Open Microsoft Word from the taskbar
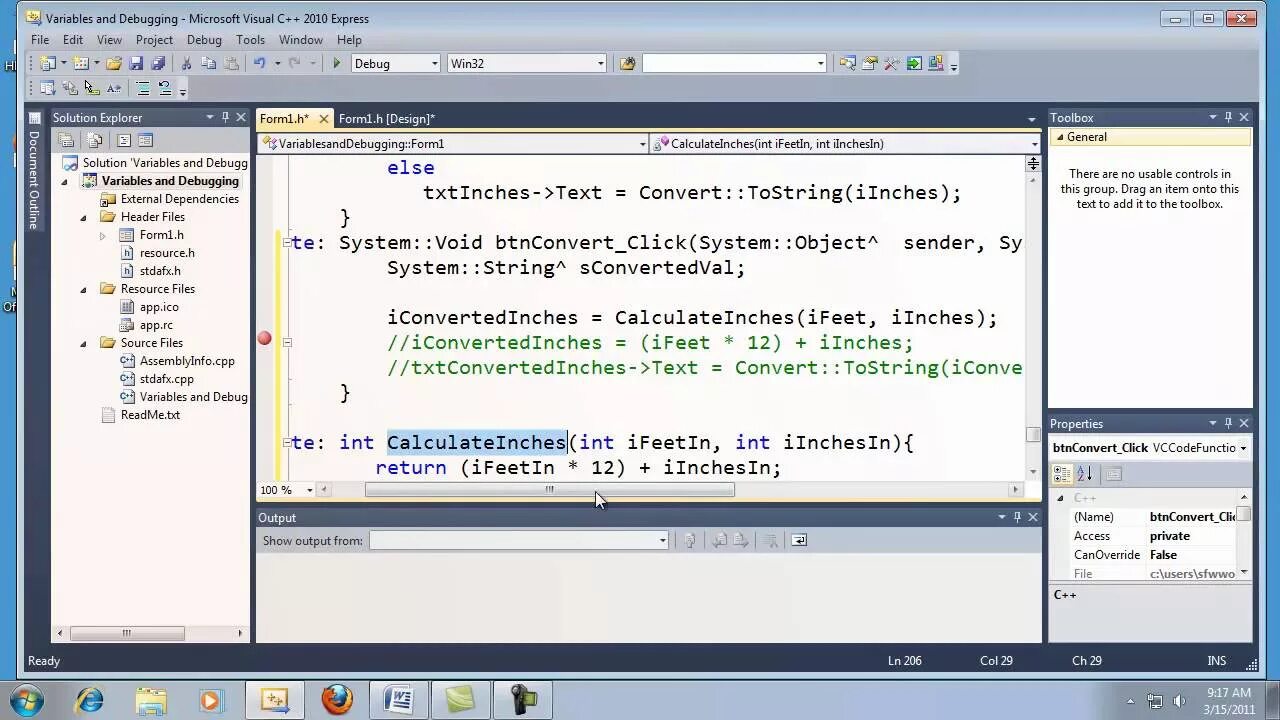Viewport: 1280px width, 720px height. [398, 699]
